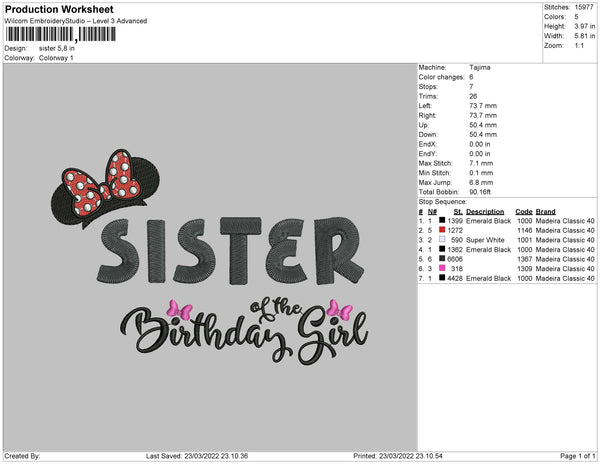Click the 'EndX' value '0.00 in'

pos(479,144)
